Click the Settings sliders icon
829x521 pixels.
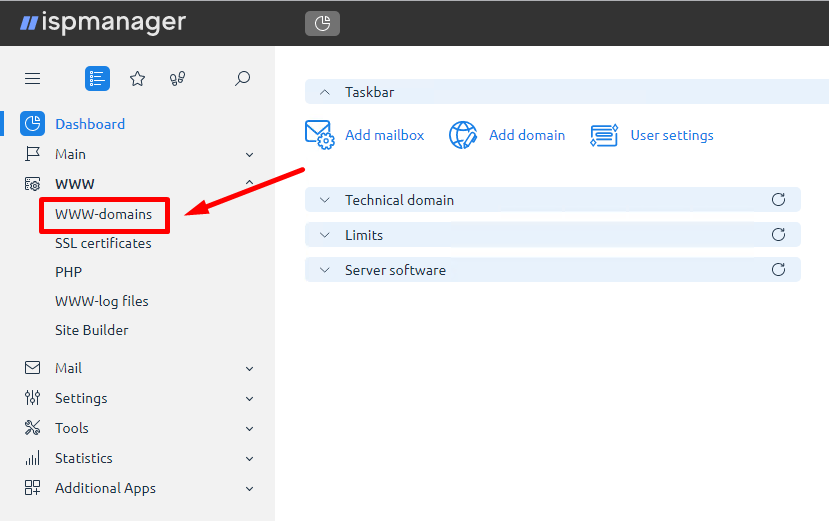[32, 398]
